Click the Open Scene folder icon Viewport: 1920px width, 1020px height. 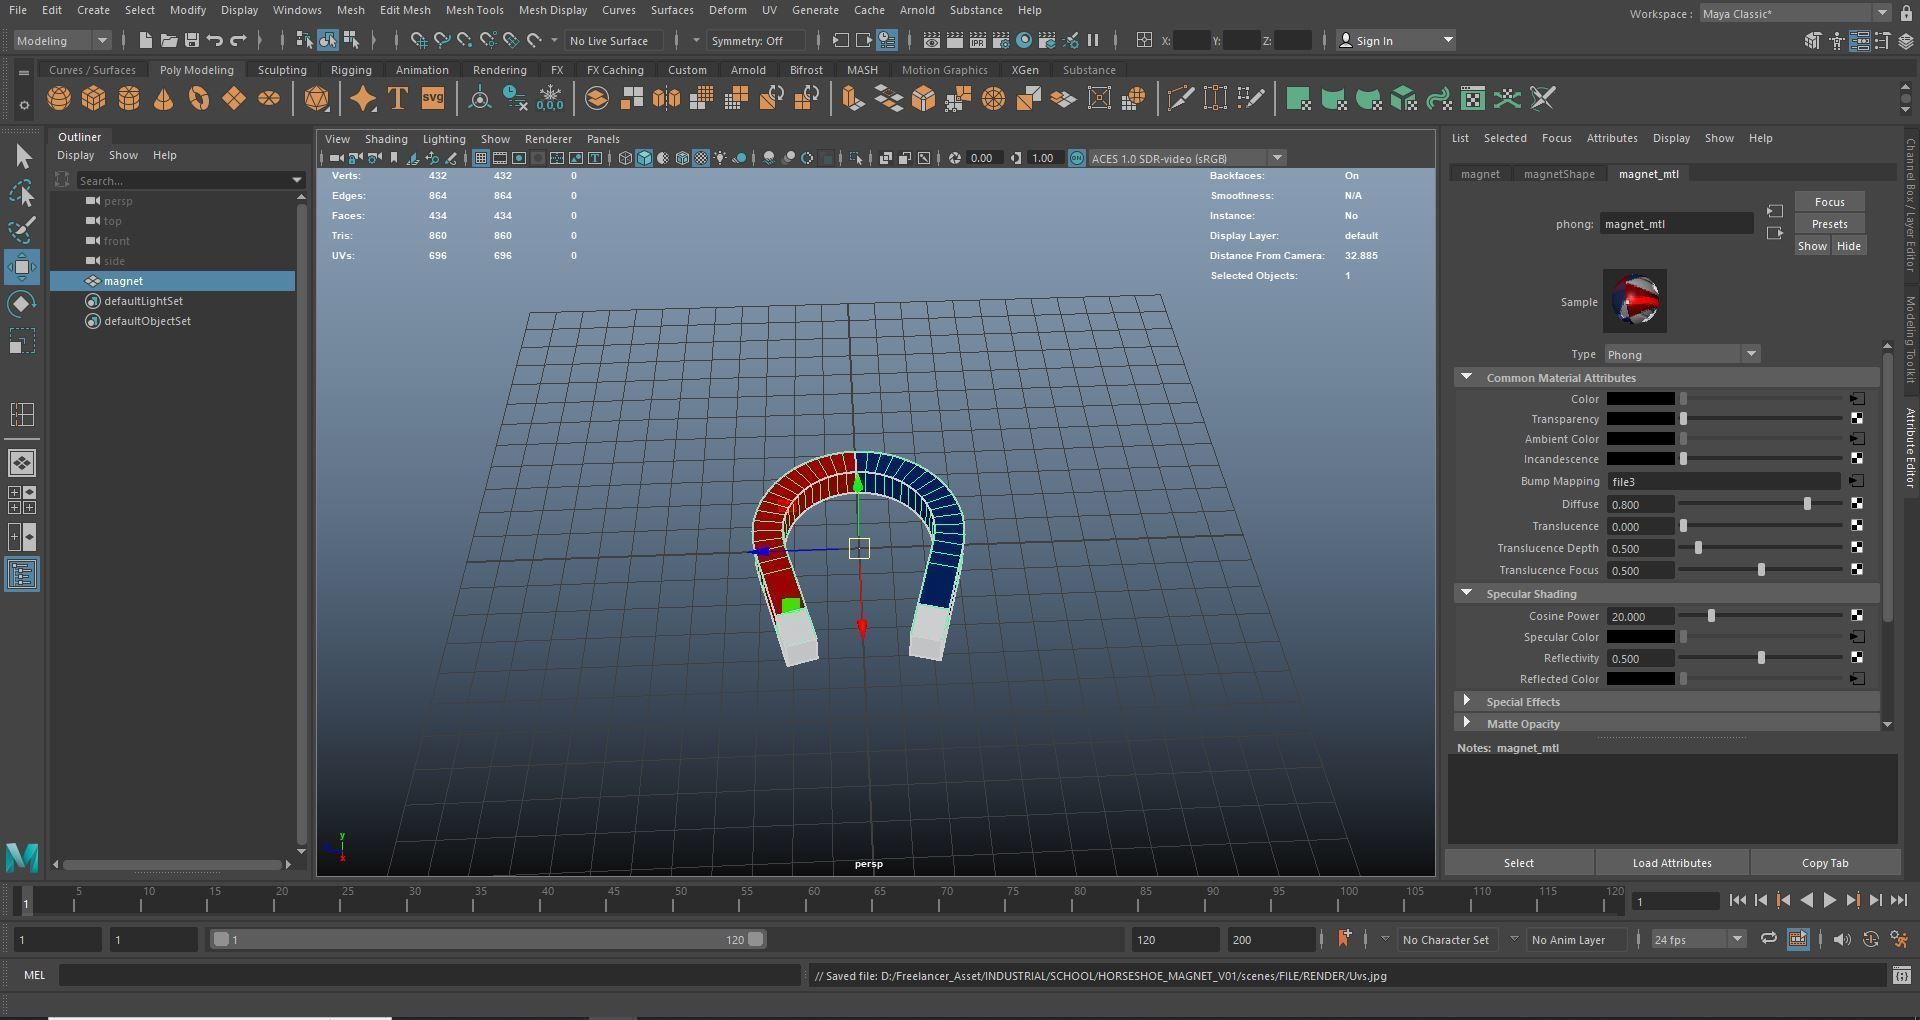click(x=168, y=40)
